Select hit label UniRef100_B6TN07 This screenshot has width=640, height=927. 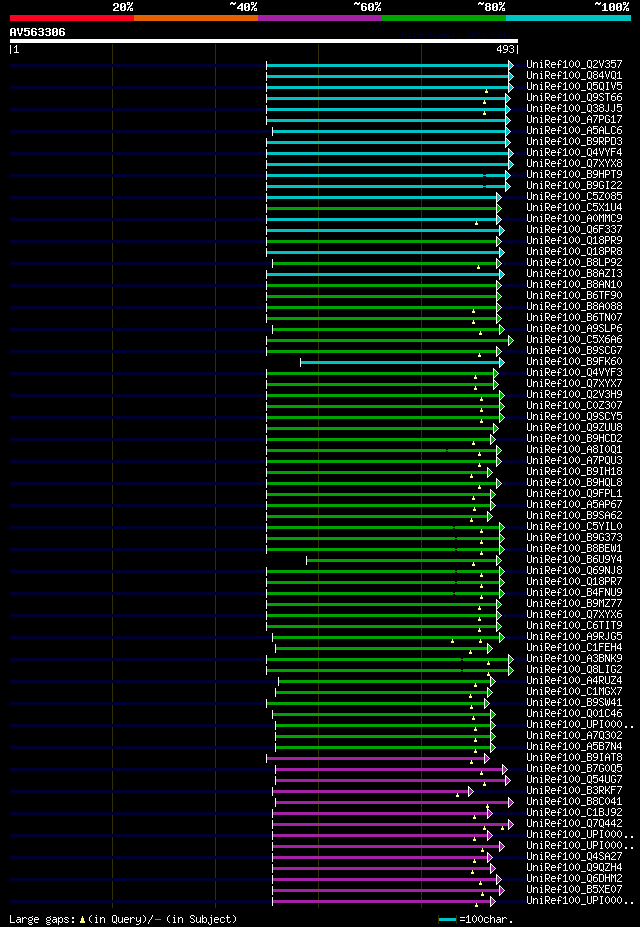pyautogui.click(x=574, y=317)
